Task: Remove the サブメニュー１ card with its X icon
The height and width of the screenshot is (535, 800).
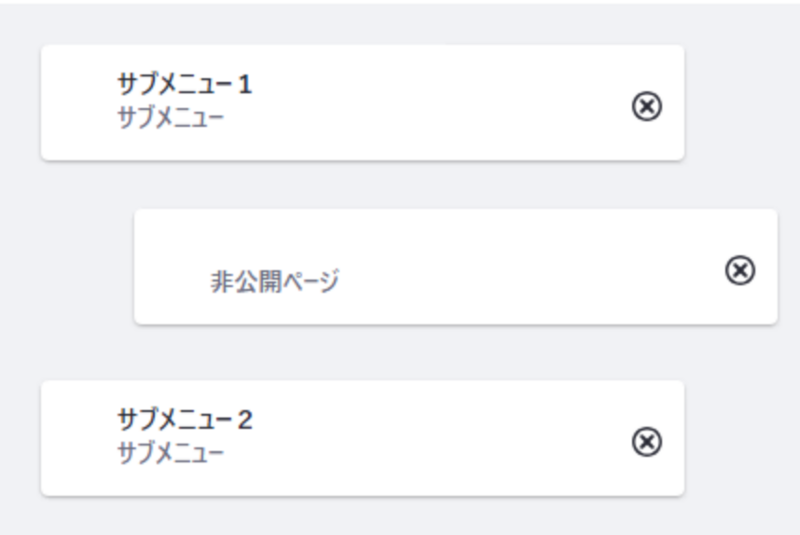Action: click(x=647, y=105)
